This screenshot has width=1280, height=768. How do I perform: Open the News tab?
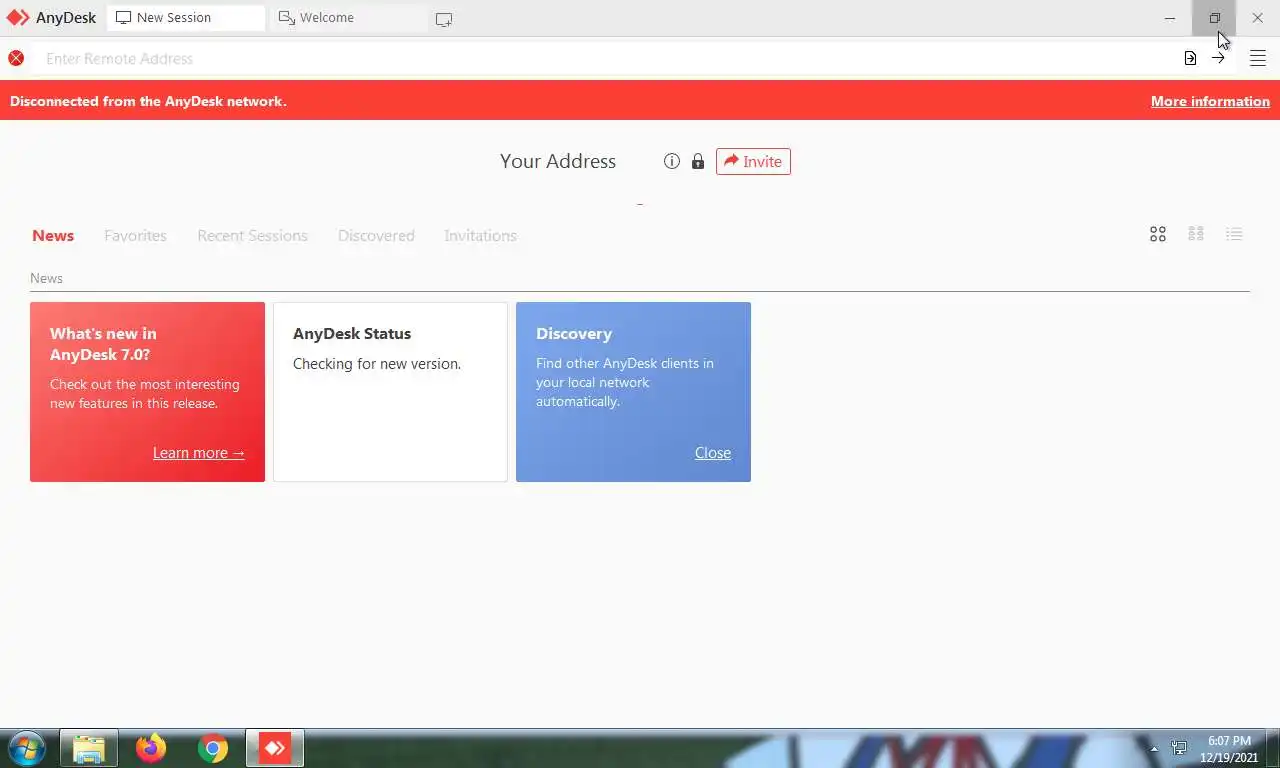[x=53, y=236]
